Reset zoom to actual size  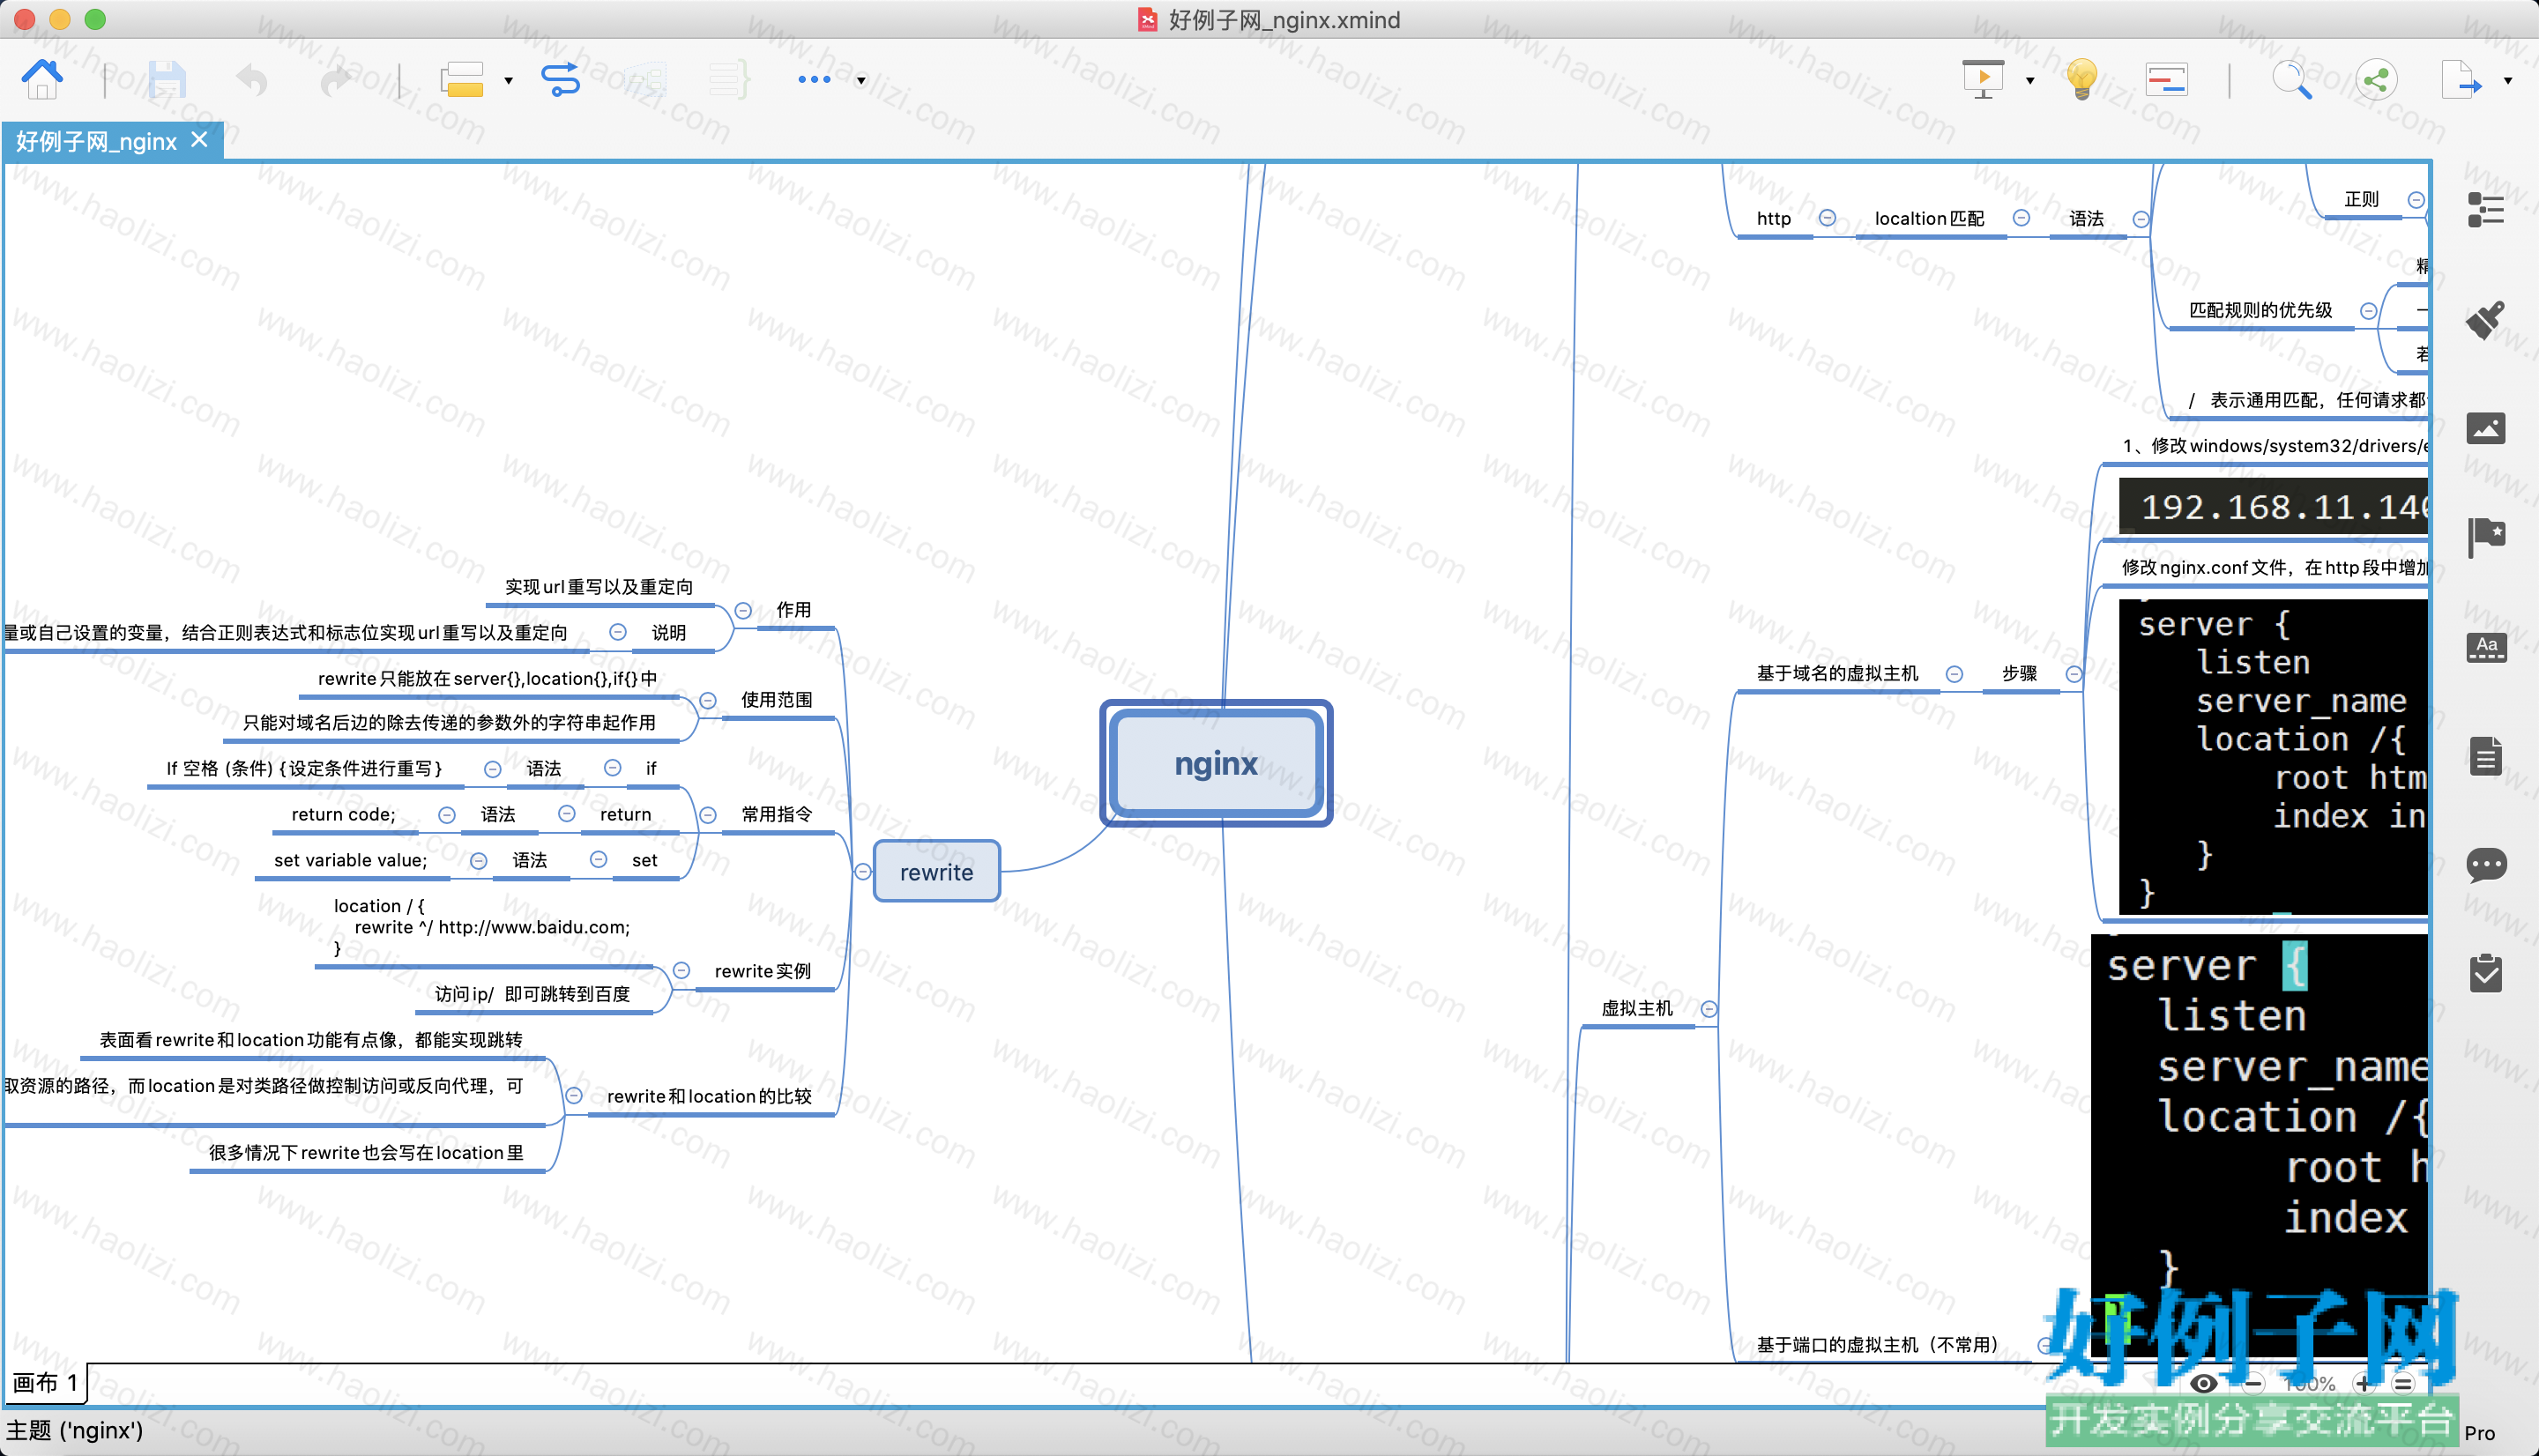coord(2404,1384)
